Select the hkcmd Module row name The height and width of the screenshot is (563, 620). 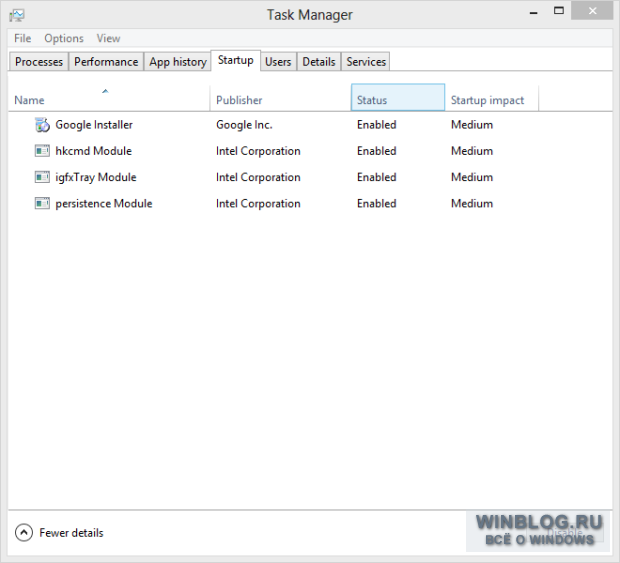(94, 151)
